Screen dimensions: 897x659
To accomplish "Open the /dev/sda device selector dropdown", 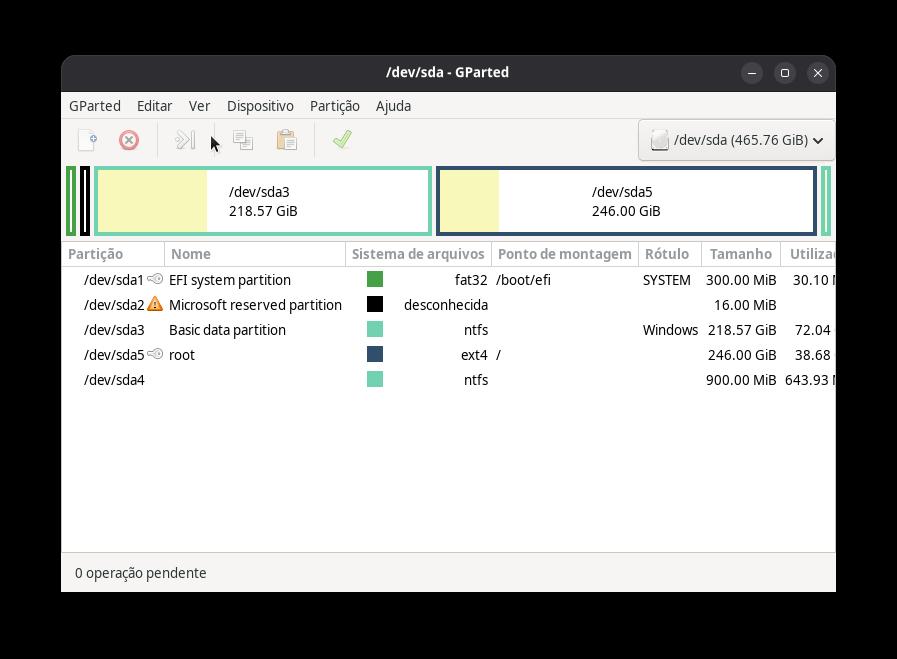I will pos(736,140).
